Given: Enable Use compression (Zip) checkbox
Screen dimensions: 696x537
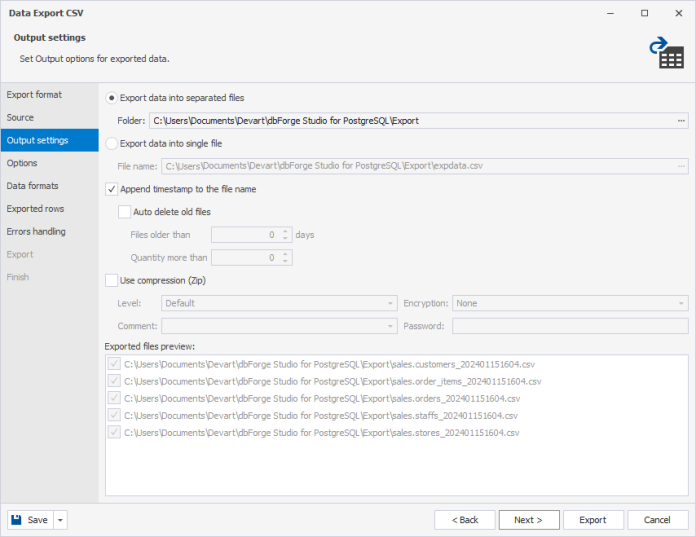Looking at the screenshot, I should click(x=111, y=280).
